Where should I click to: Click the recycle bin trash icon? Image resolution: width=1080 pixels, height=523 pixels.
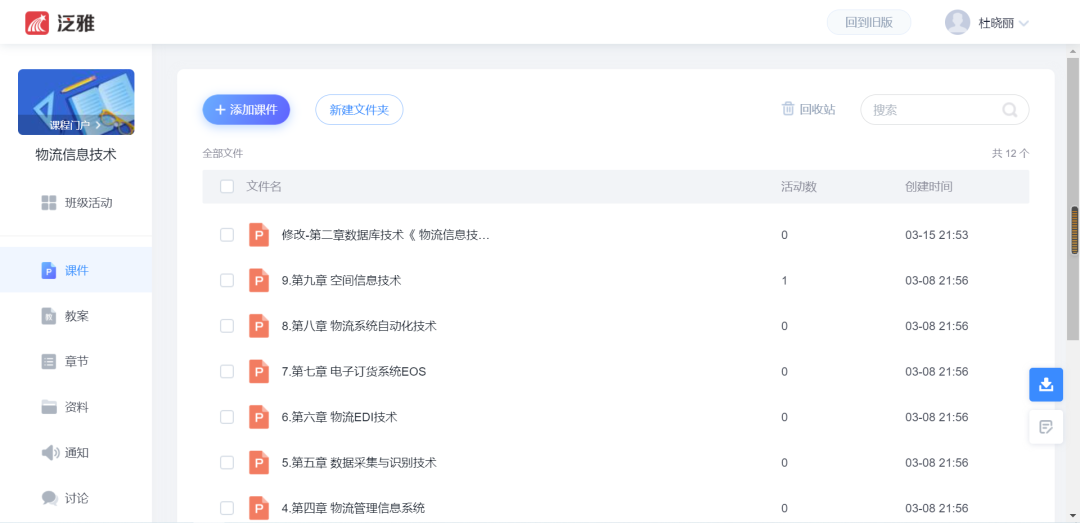(788, 109)
